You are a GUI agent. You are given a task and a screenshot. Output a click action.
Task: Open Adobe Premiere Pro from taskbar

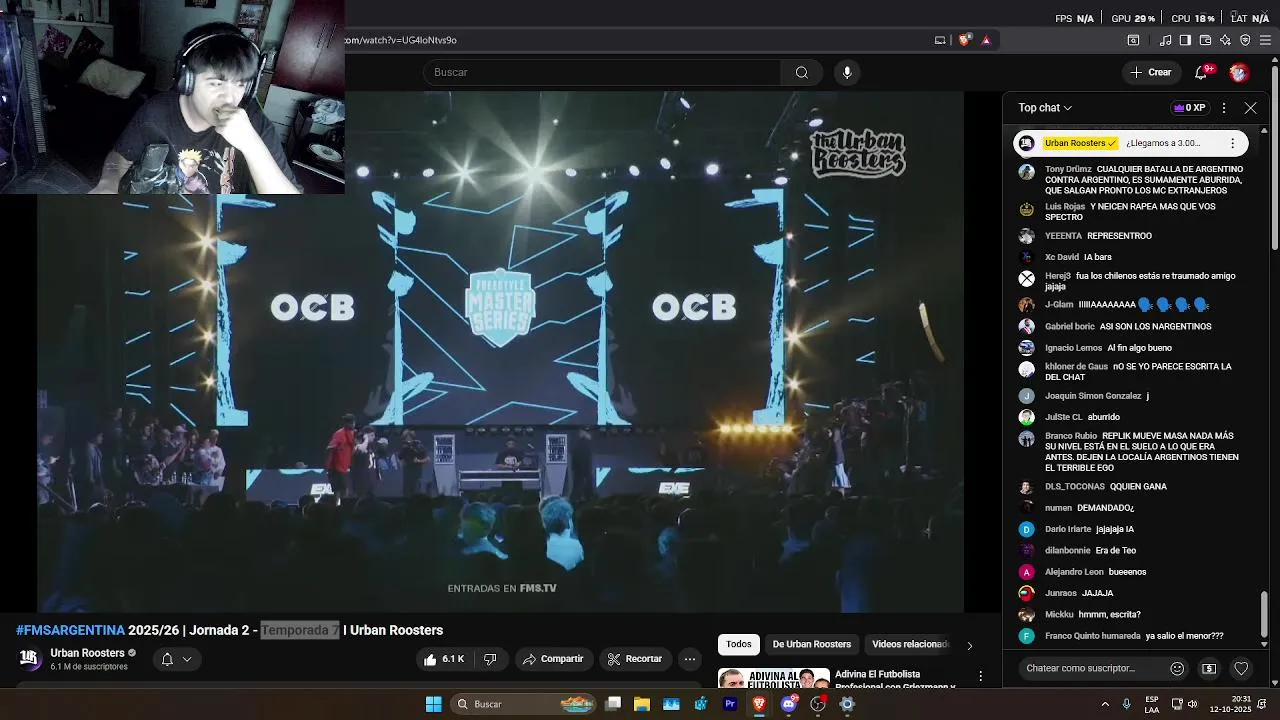(x=730, y=704)
